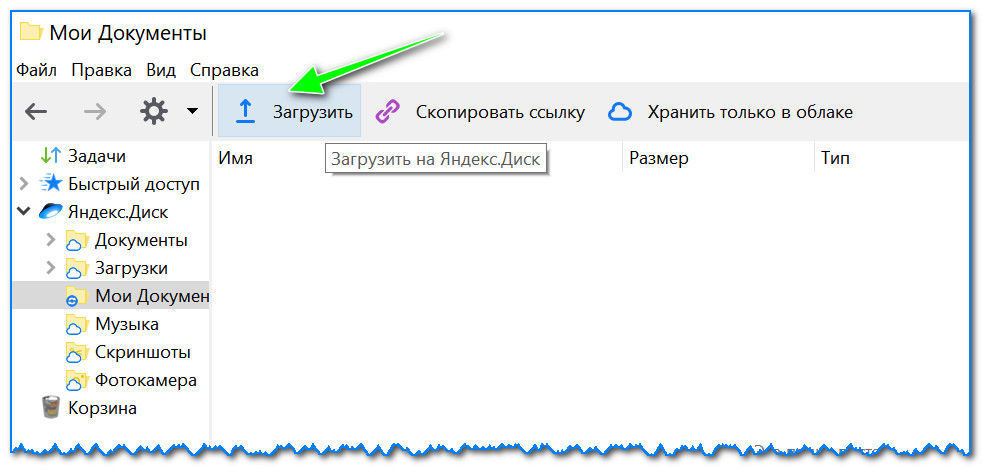
Task: Select Яндекс.Диск in the tree
Action: tap(118, 212)
